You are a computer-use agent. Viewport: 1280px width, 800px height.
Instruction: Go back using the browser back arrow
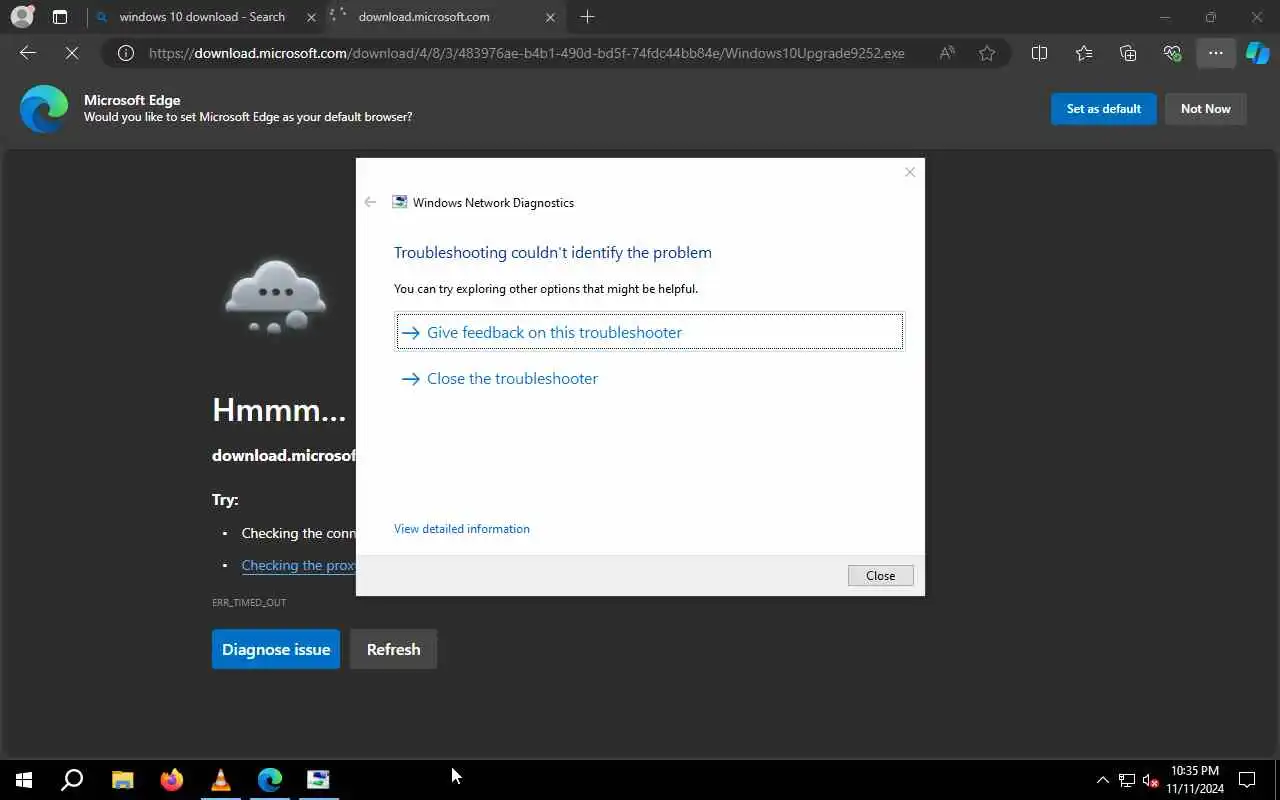coord(28,53)
